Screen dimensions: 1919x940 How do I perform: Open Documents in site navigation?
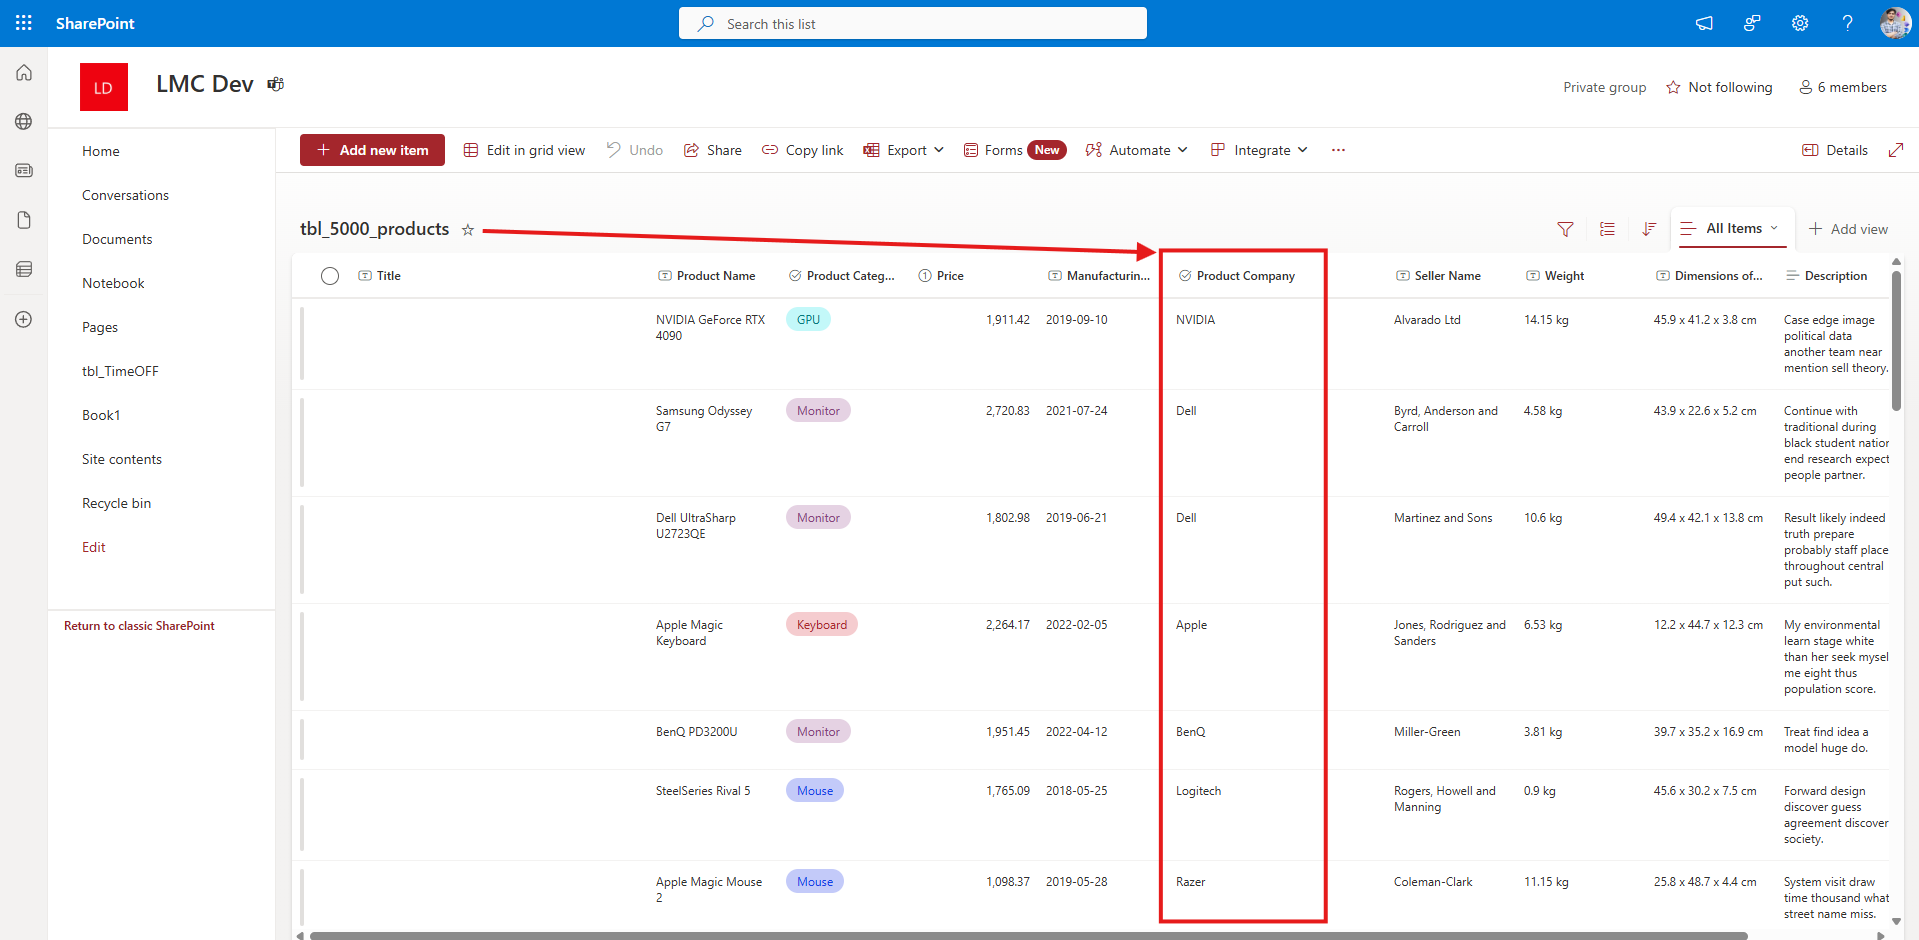point(118,239)
